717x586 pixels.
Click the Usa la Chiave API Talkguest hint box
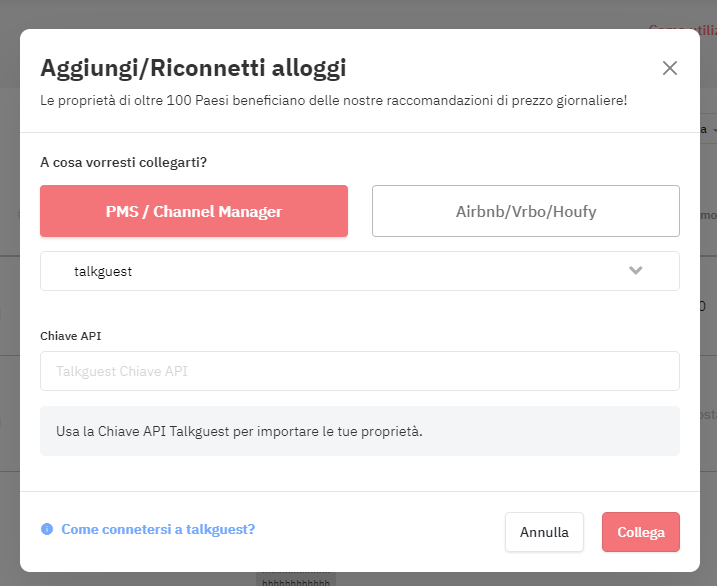[x=359, y=431]
